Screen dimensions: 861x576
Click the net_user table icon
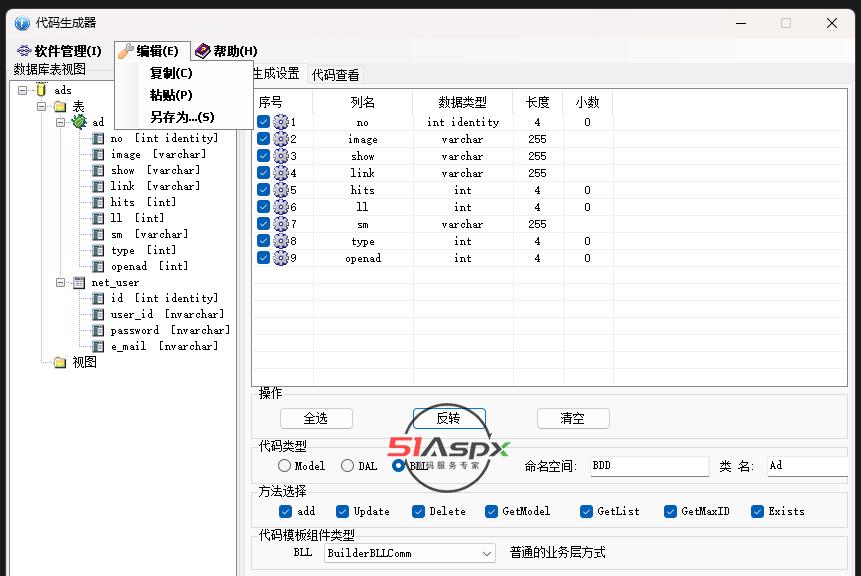click(79, 282)
